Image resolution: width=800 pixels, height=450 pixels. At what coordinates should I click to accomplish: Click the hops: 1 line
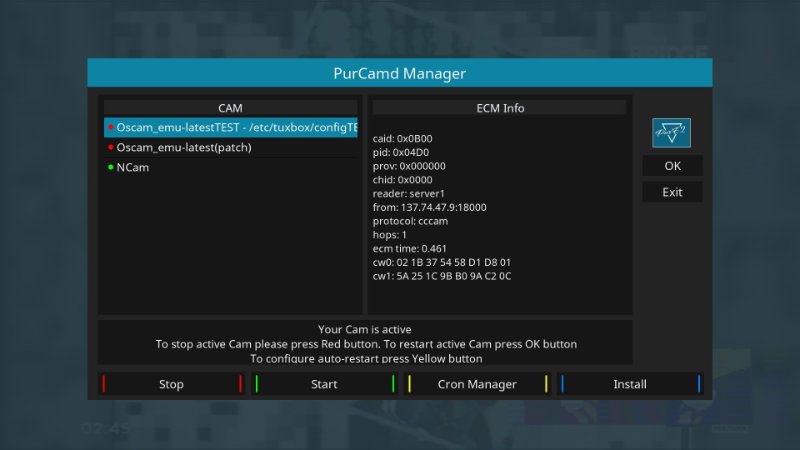390,235
